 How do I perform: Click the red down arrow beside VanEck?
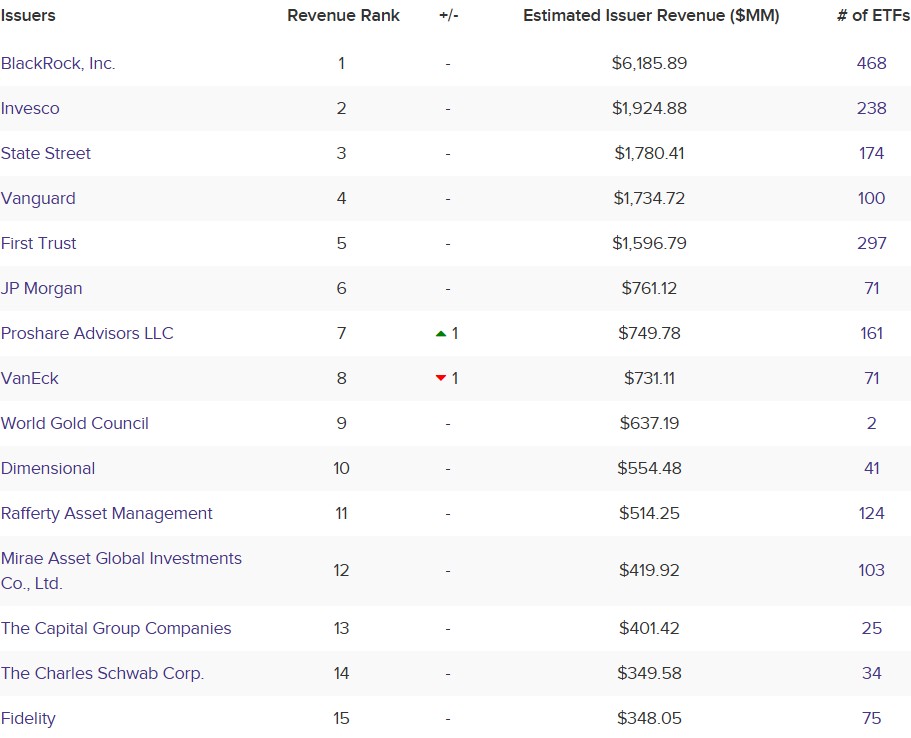(441, 378)
